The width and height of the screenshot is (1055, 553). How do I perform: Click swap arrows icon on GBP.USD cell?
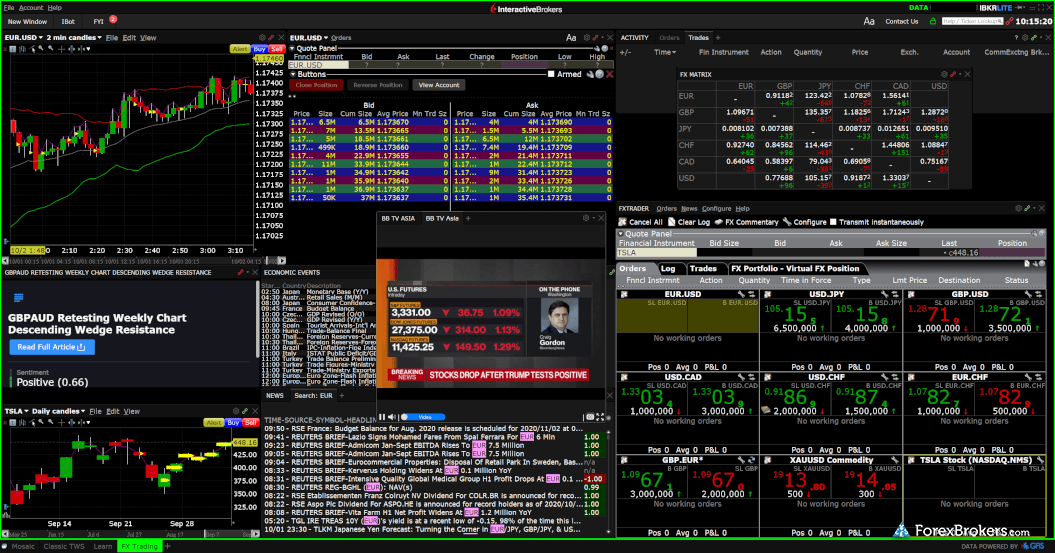click(x=1039, y=294)
